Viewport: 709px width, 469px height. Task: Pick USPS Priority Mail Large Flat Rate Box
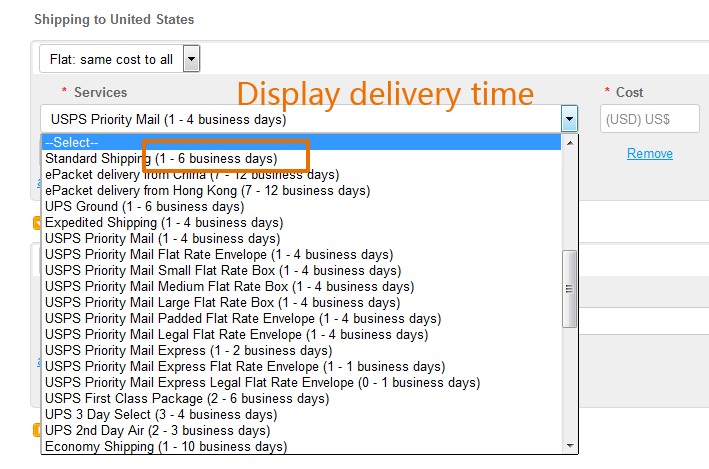click(302, 303)
